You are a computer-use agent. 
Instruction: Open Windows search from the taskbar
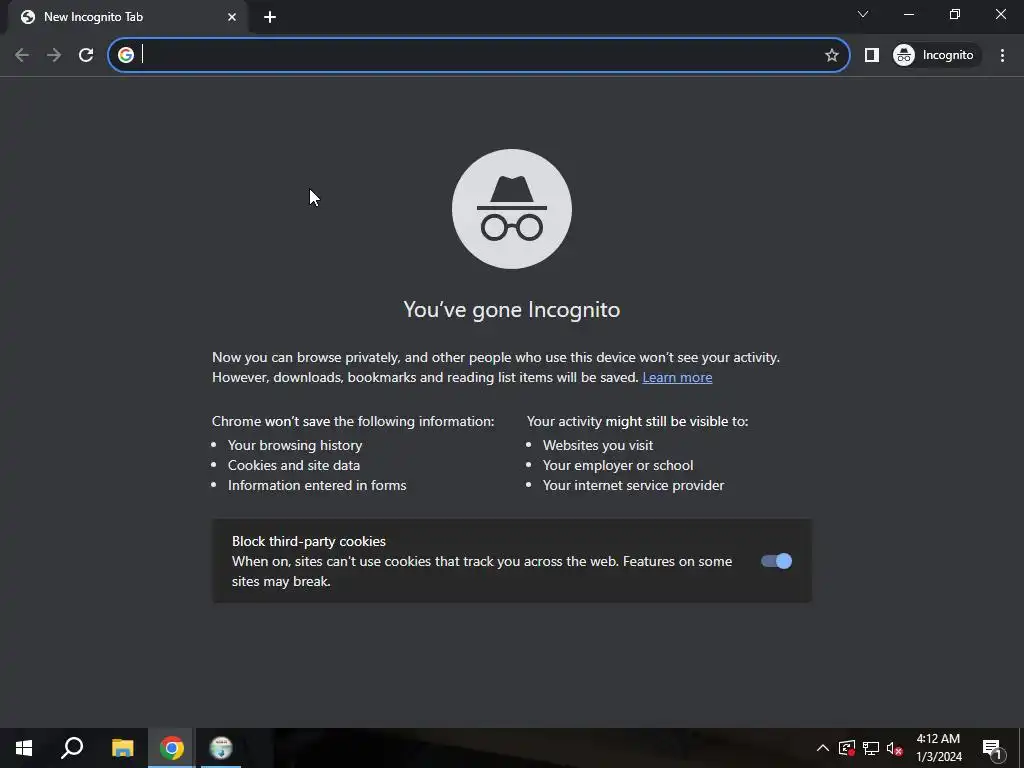click(72, 748)
